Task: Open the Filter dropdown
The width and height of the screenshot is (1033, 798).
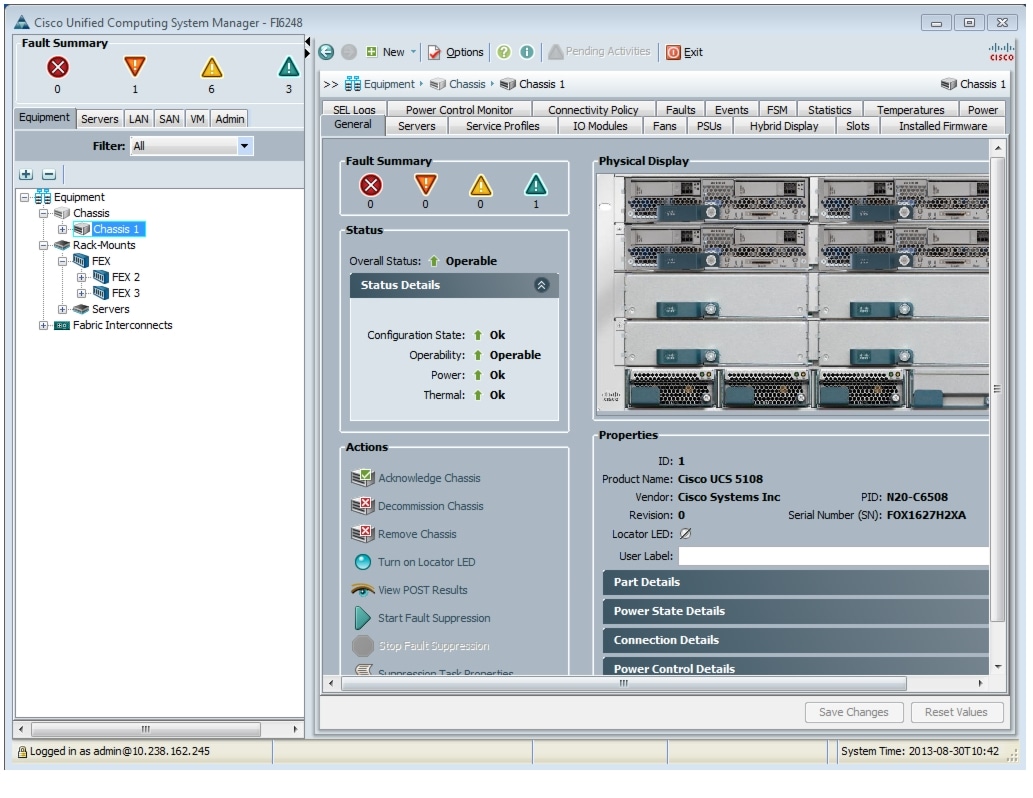Action: click(245, 146)
